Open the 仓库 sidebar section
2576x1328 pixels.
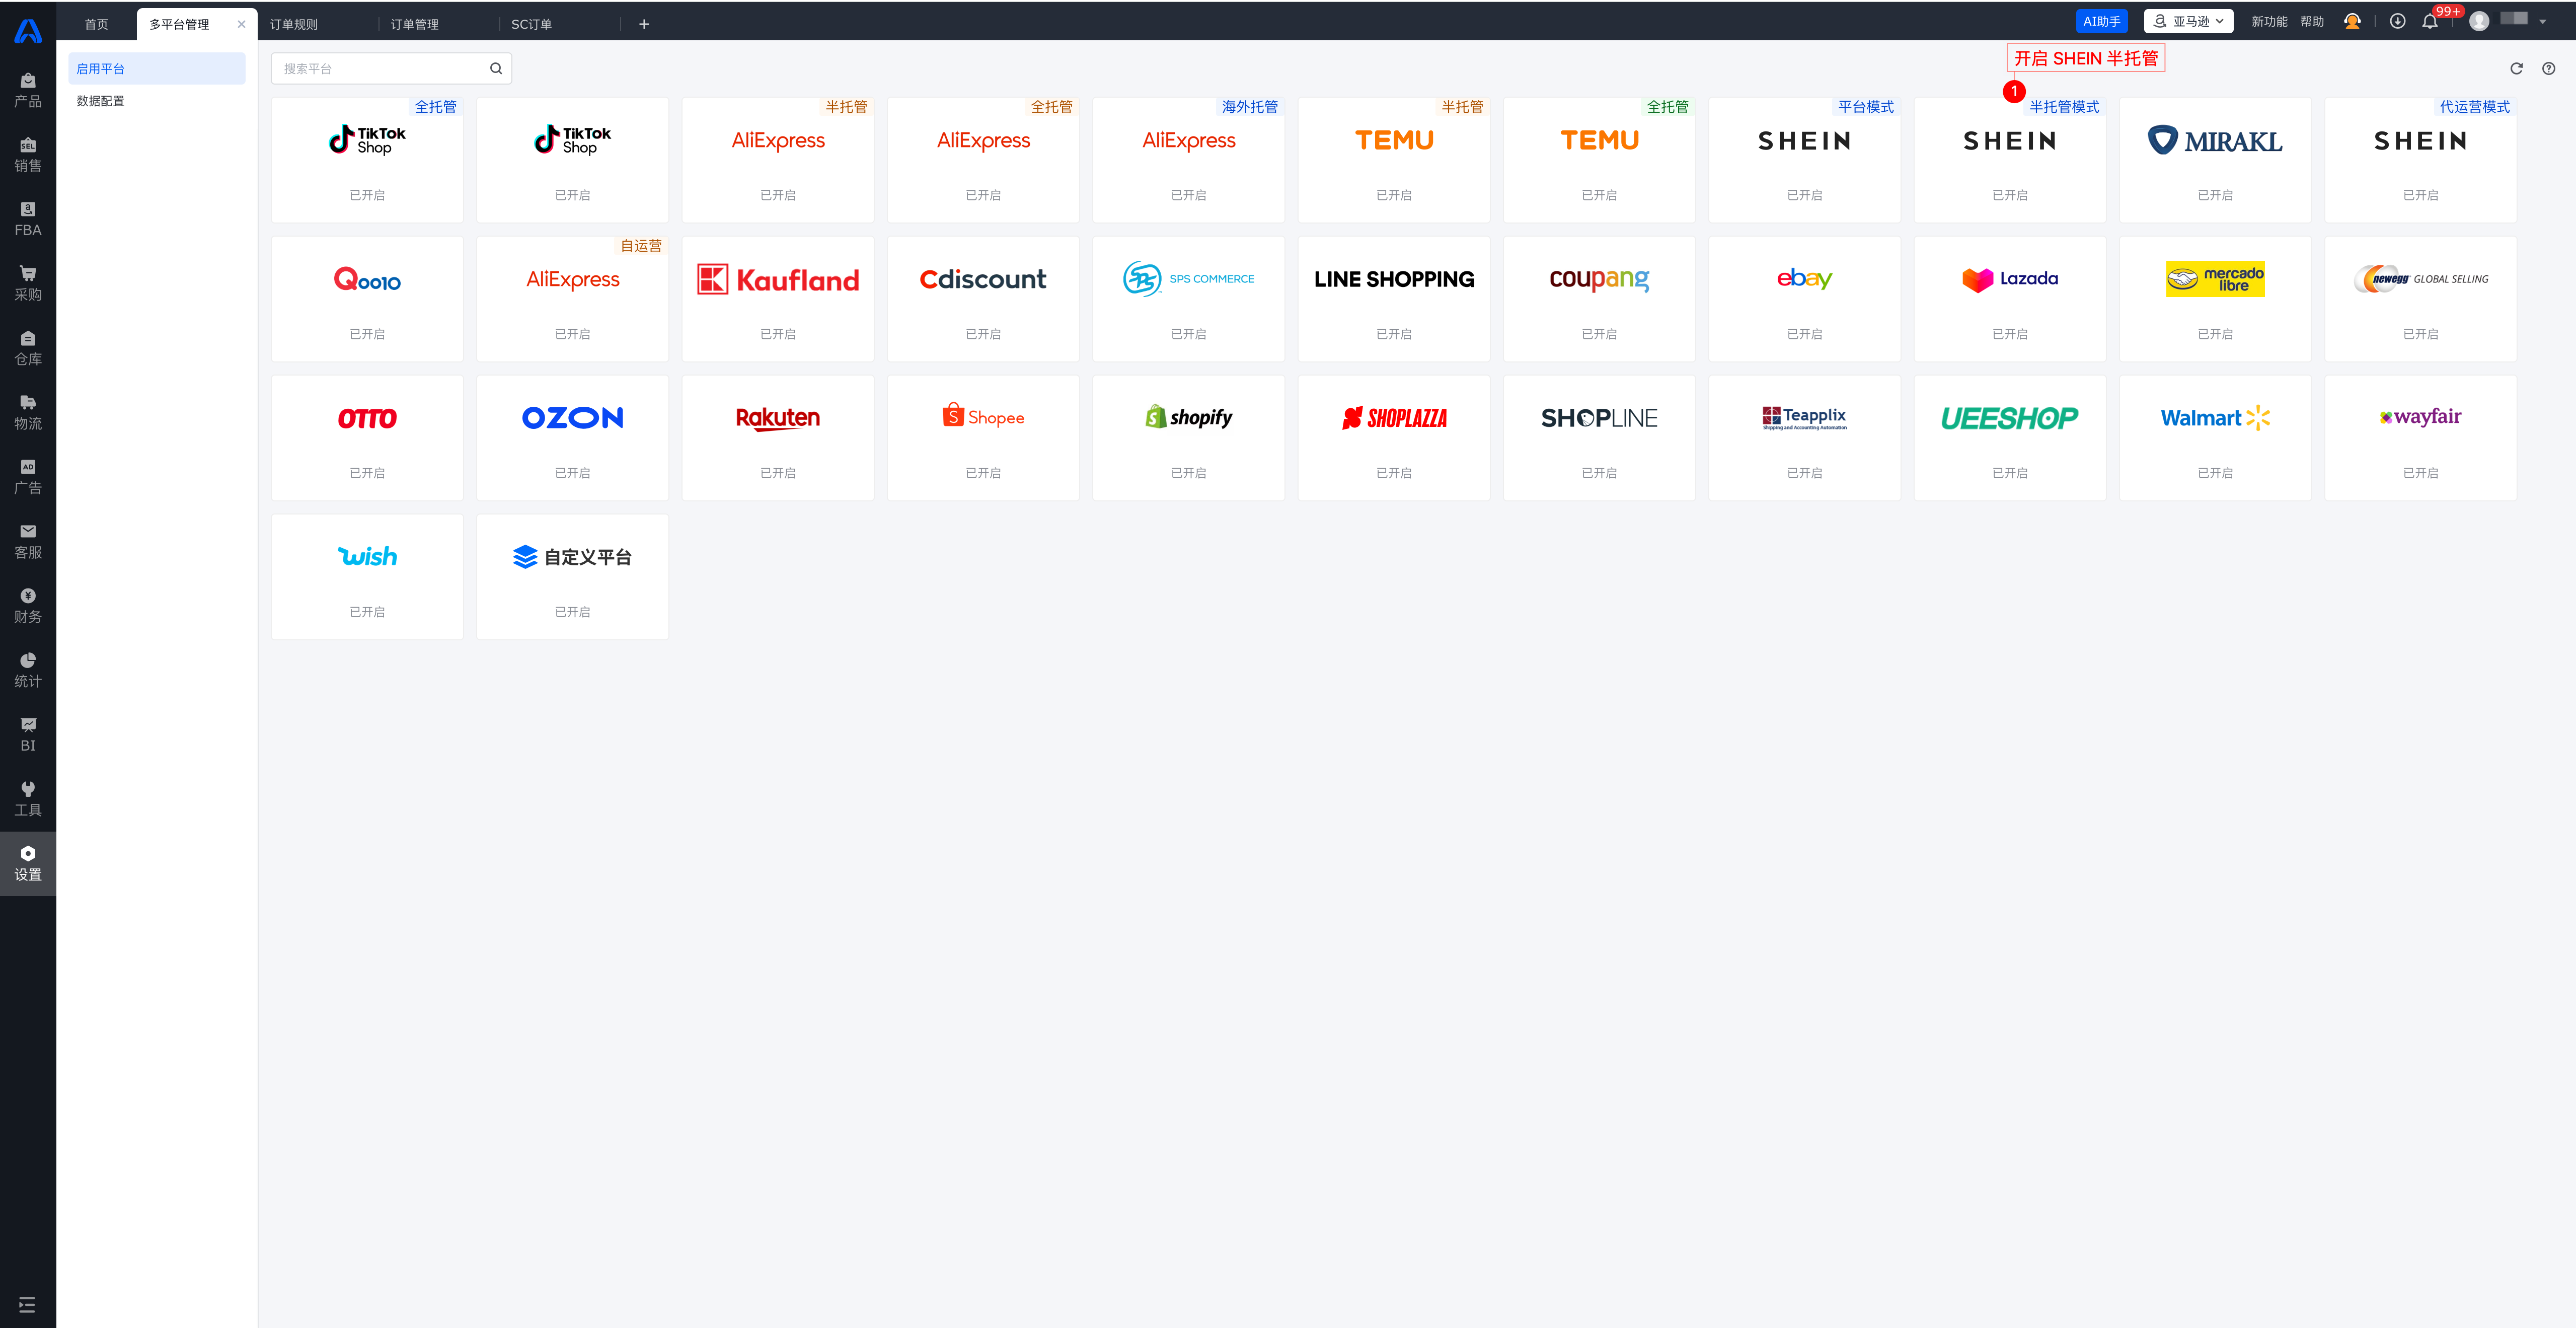[x=28, y=348]
